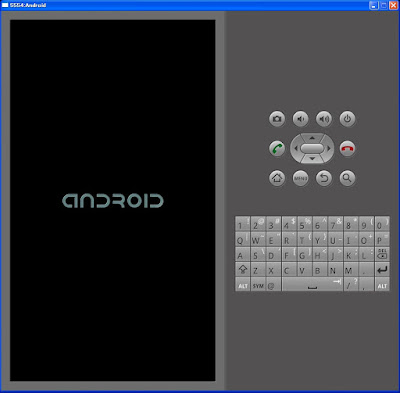This screenshot has height=393, width=400.
Task: Toggle the left ALT key
Action: [243, 284]
